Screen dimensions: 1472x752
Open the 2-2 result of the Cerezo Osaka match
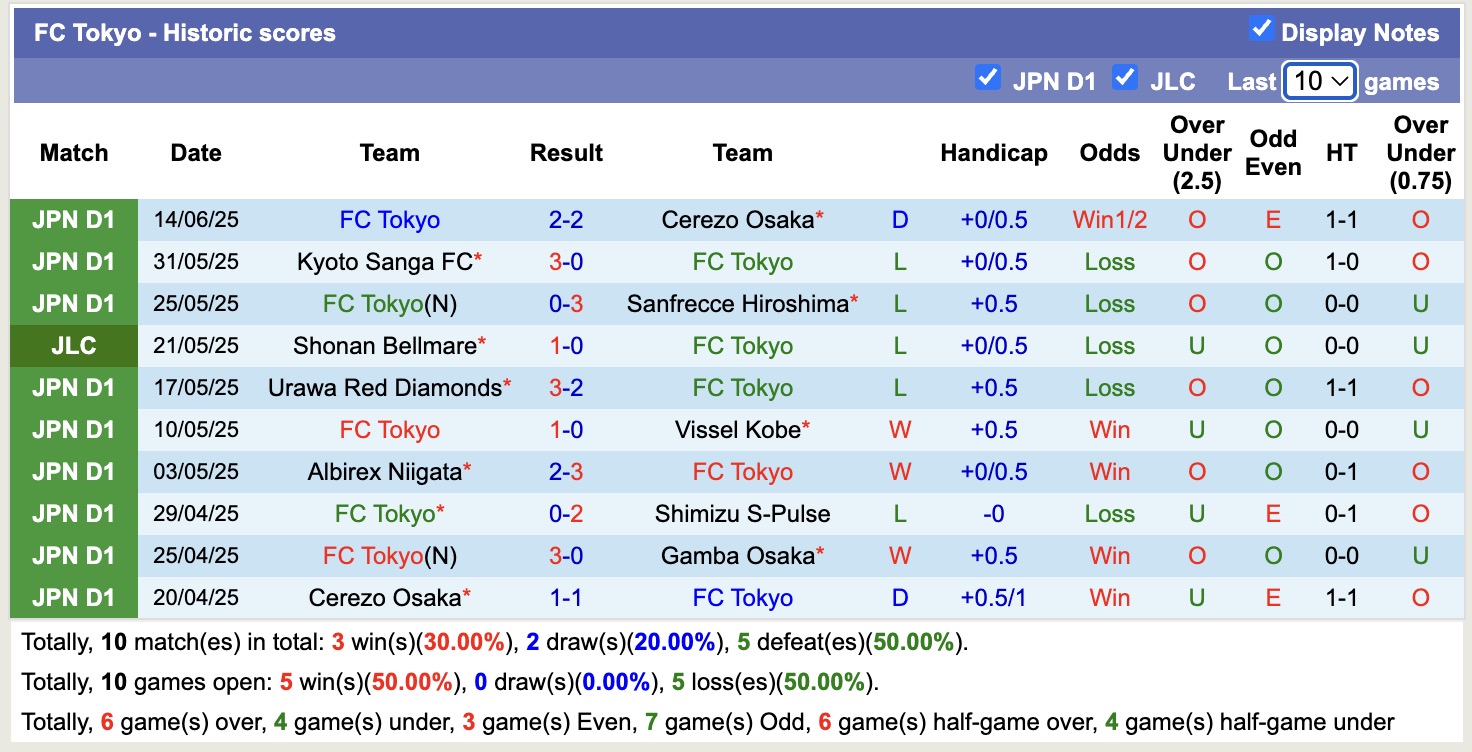click(566, 219)
